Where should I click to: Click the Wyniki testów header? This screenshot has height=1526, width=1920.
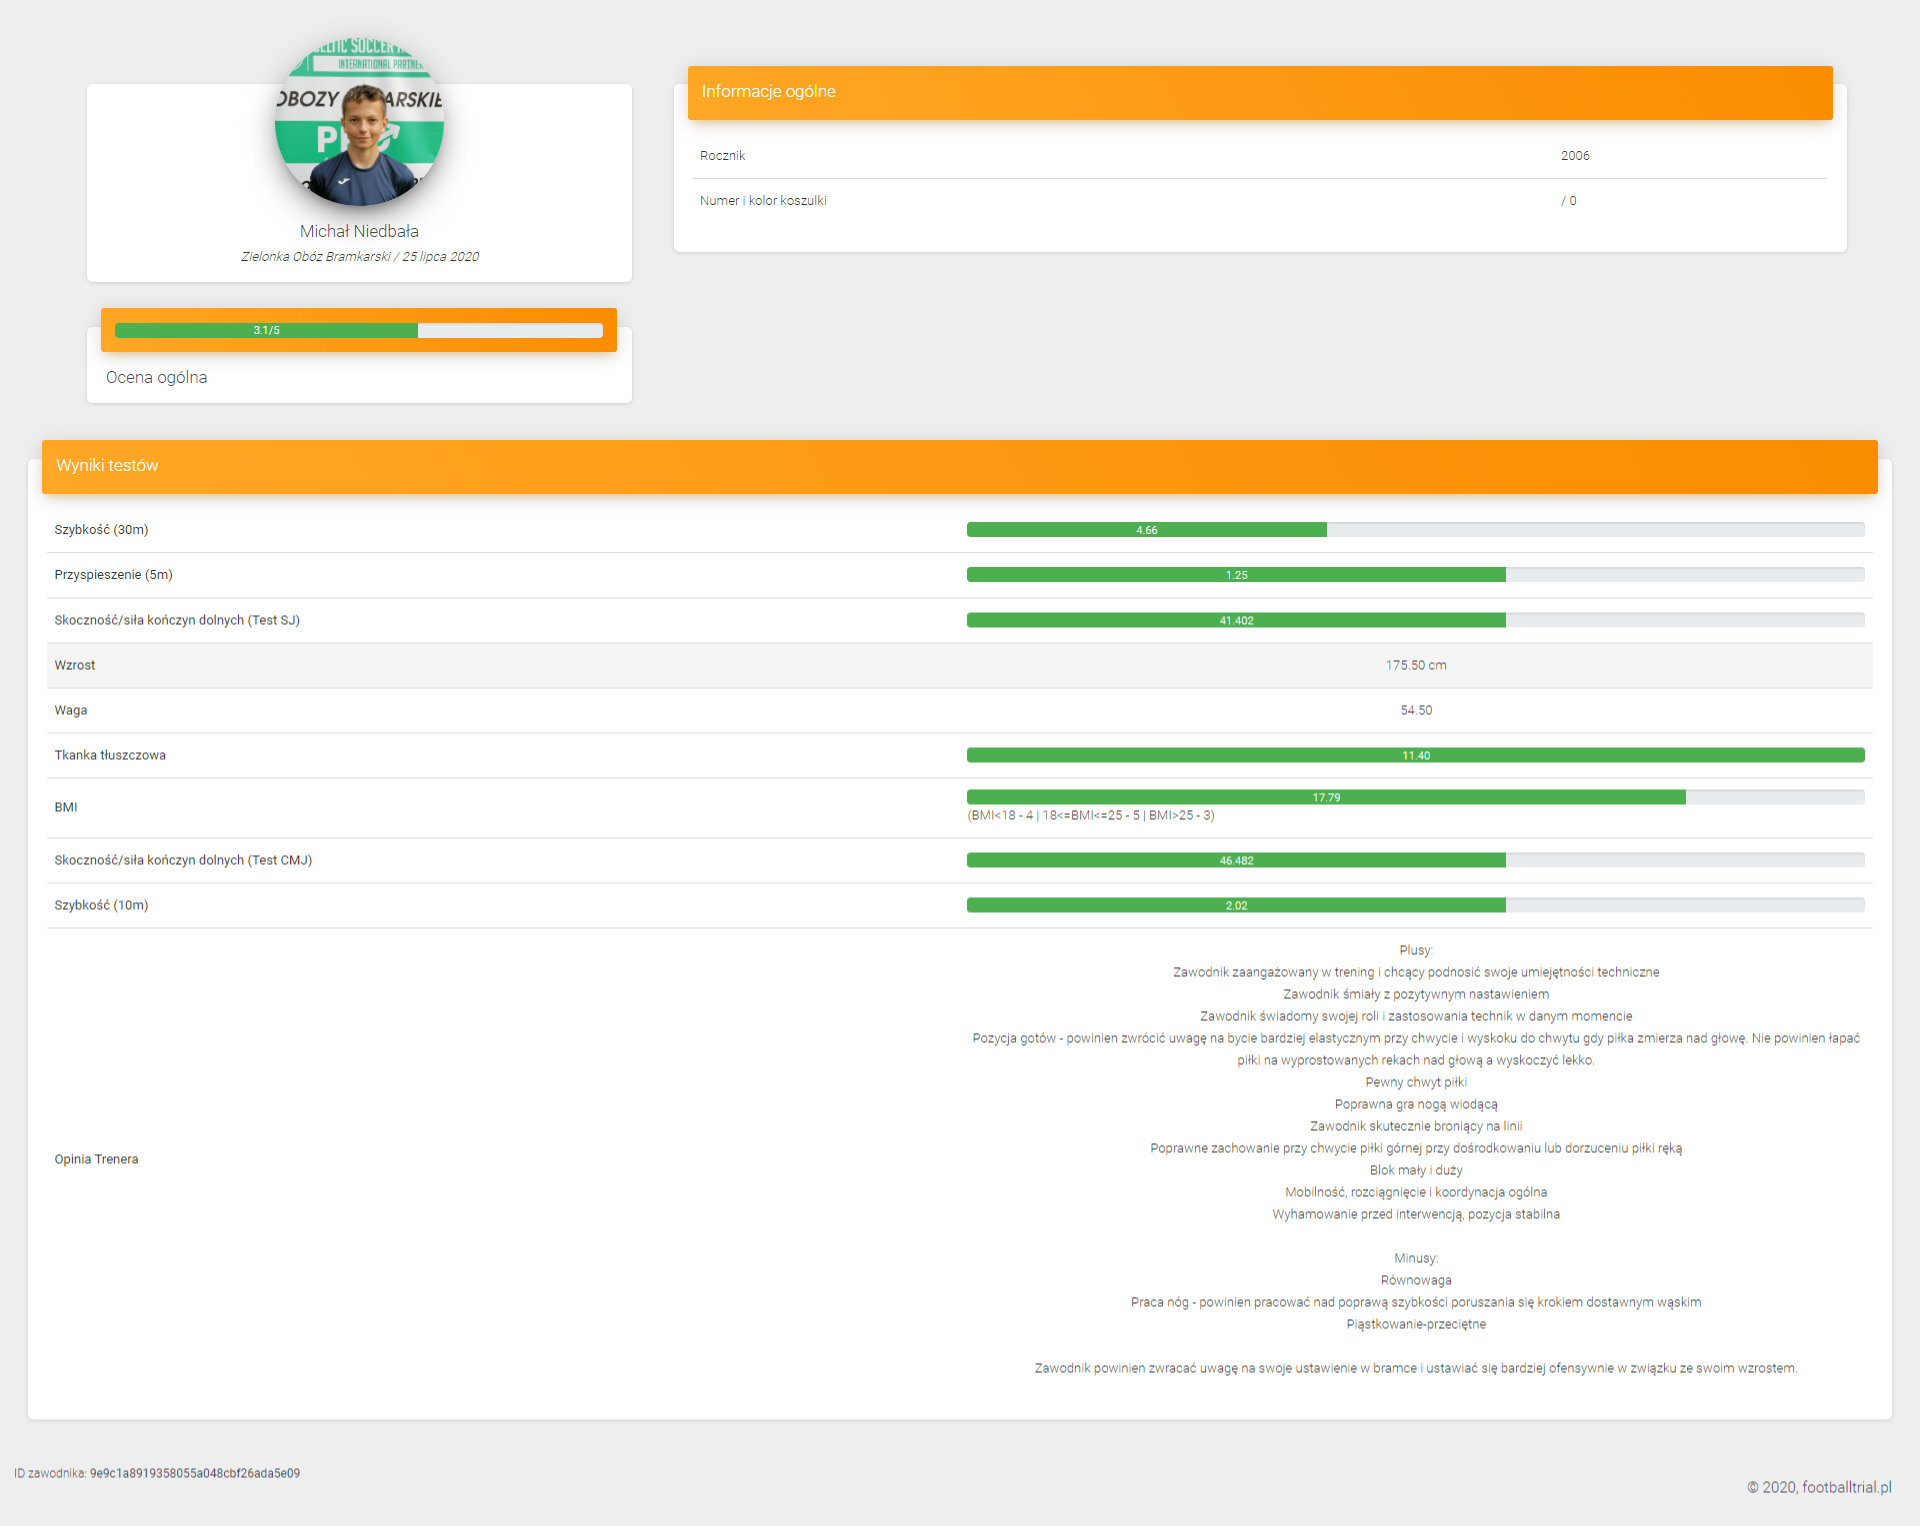pyautogui.click(x=107, y=466)
